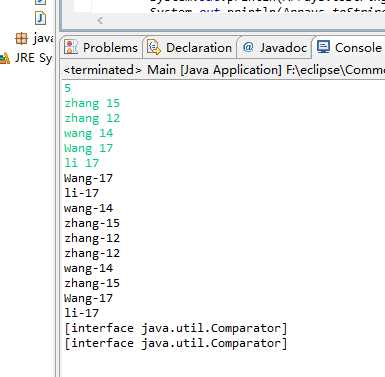Click the Declaration tab icon
This screenshot has width=385, height=377.
point(154,47)
